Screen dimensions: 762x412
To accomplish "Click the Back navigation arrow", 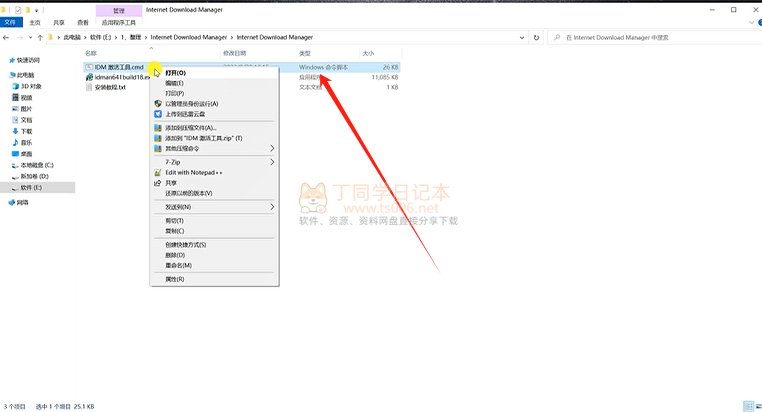I will 6,37.
